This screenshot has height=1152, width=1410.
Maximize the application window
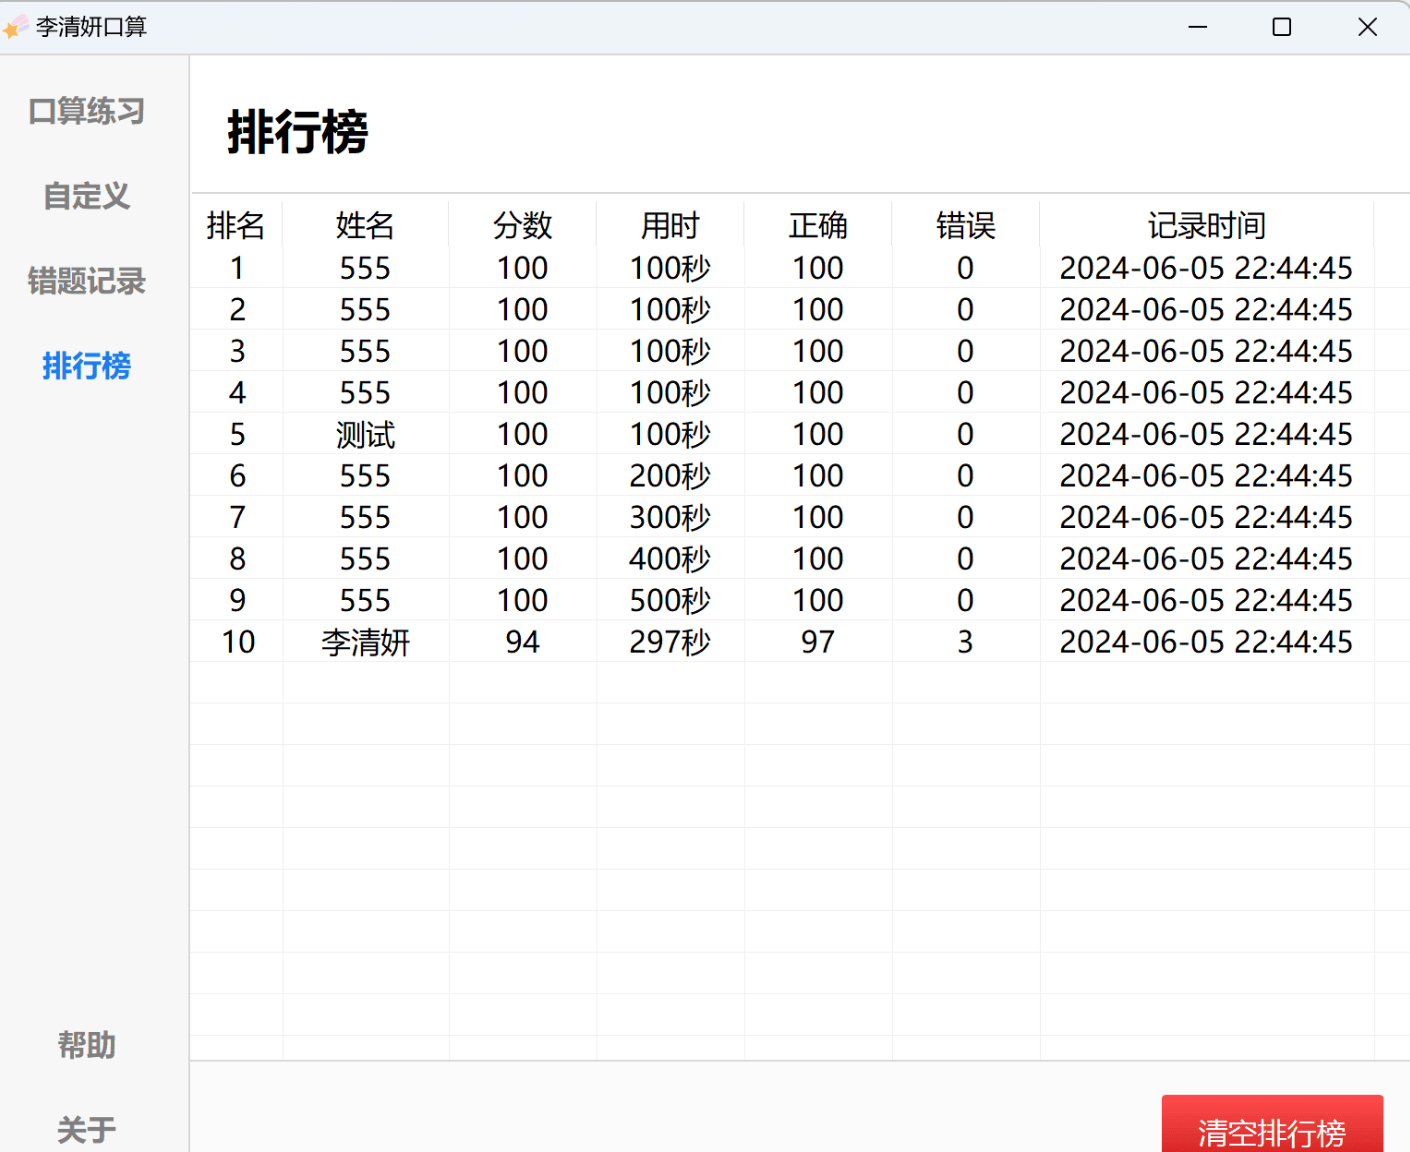tap(1282, 27)
